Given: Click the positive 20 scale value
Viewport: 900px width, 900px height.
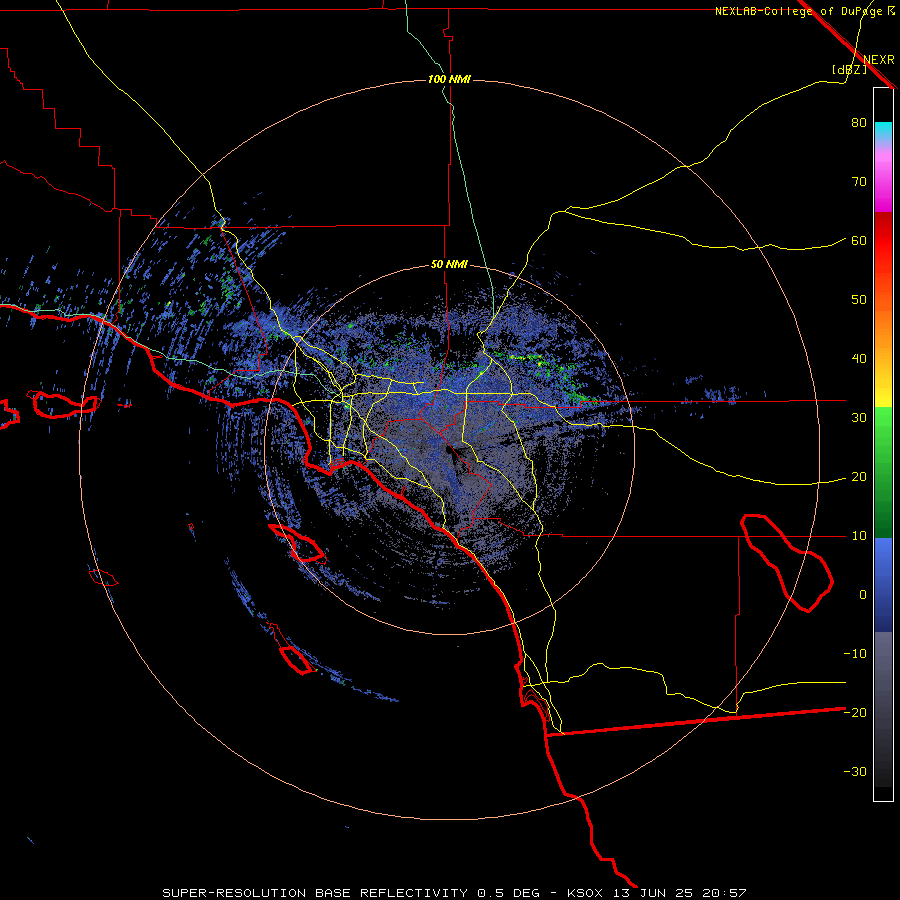Looking at the screenshot, I should 859,477.
